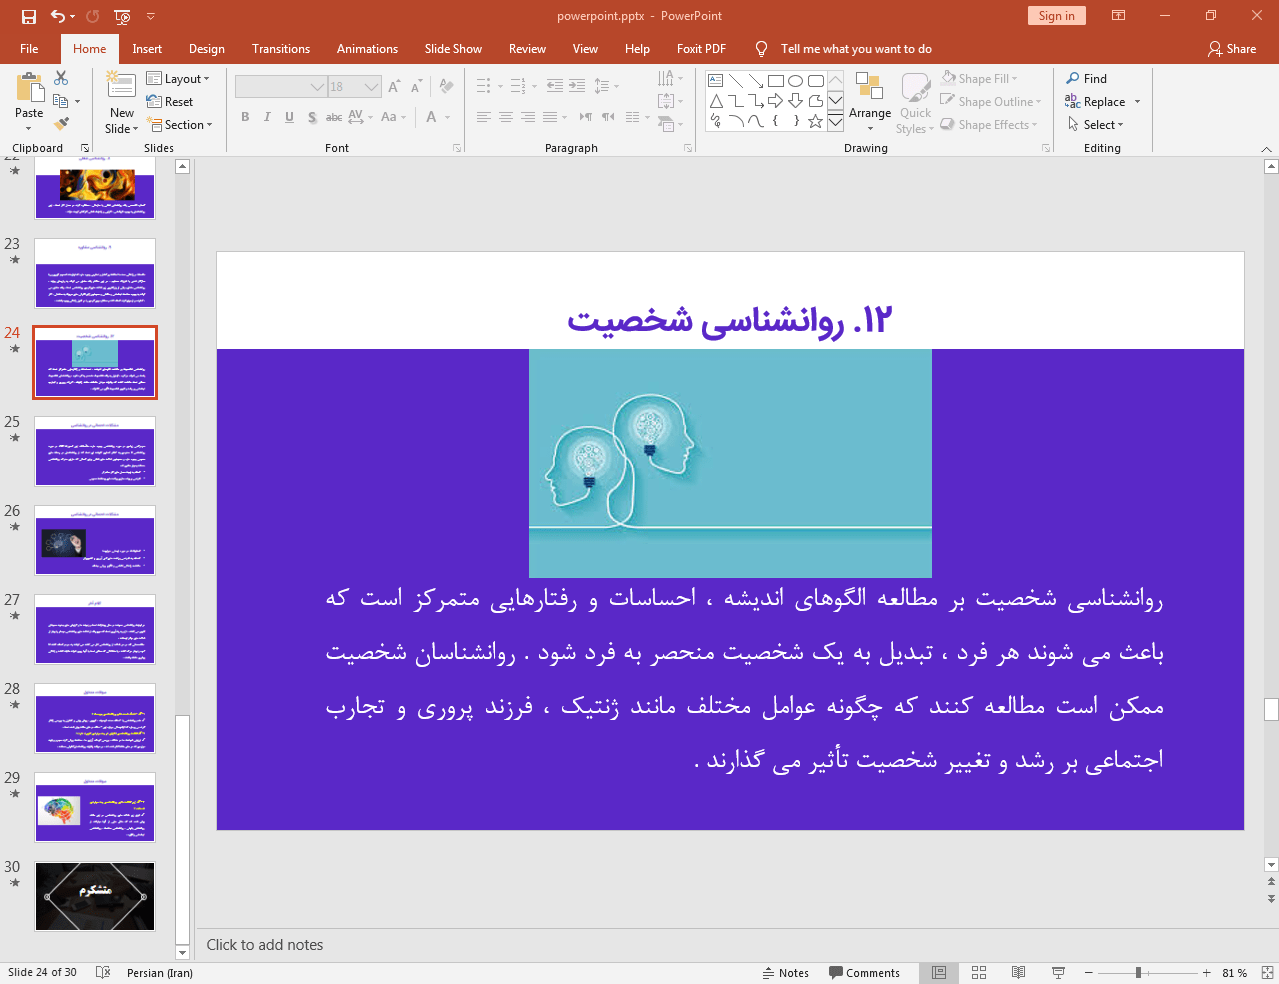Toggle the Notes pane in status bar
The height and width of the screenshot is (984, 1279).
coord(786,973)
